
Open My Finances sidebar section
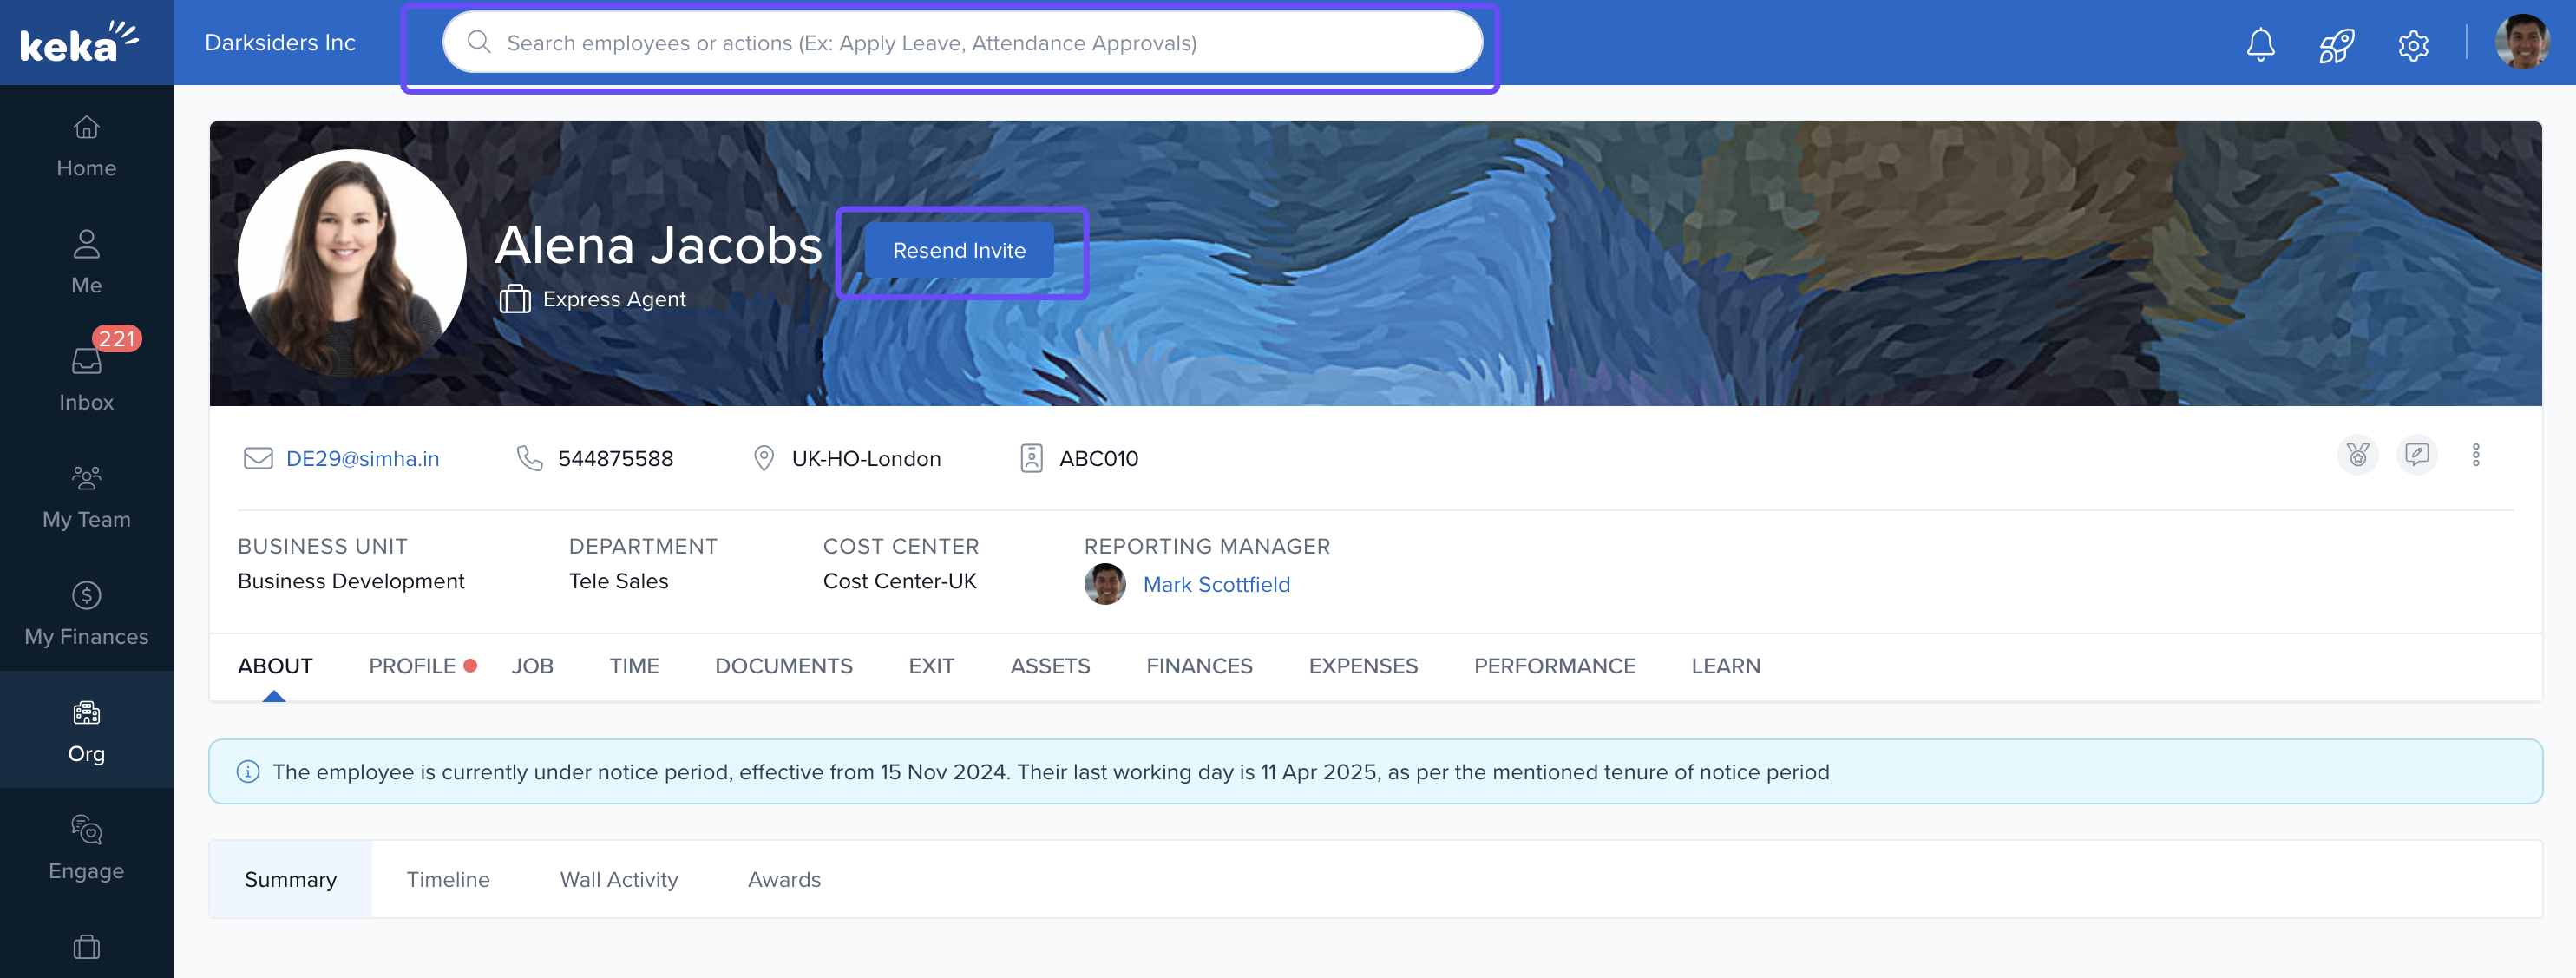pyautogui.click(x=86, y=613)
